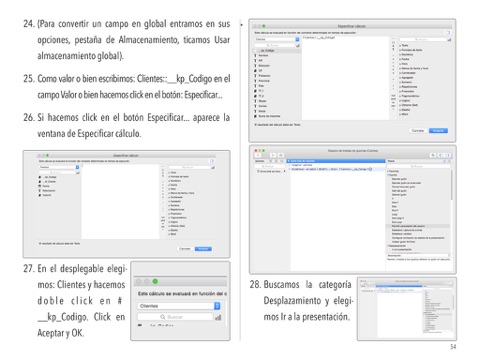Viewport: 480px width, 360px height.
Task: Click steps search field in script workspace
Action: coord(418,166)
